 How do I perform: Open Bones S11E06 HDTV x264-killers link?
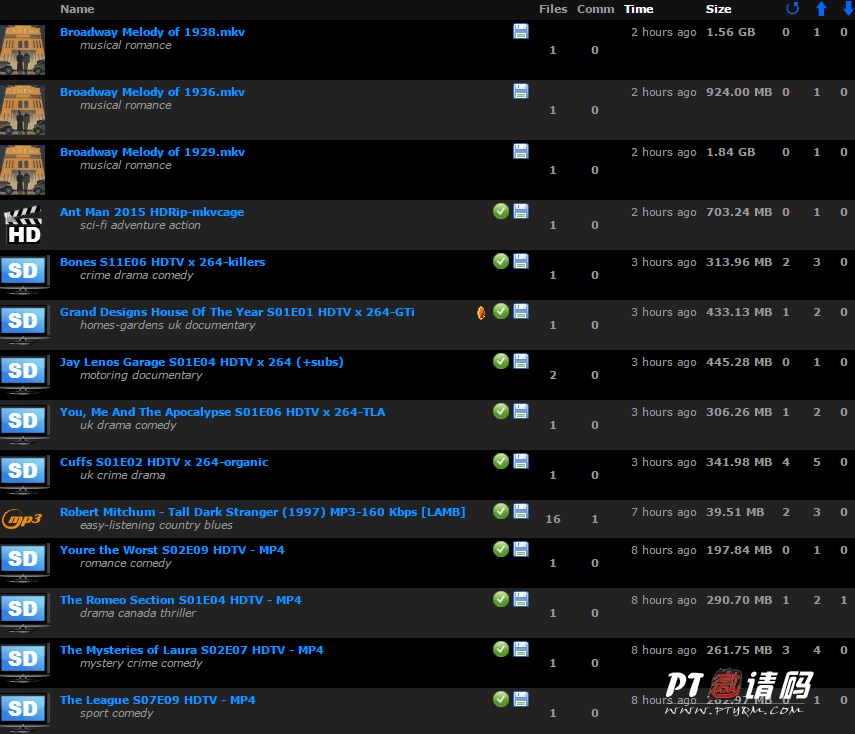tap(162, 262)
